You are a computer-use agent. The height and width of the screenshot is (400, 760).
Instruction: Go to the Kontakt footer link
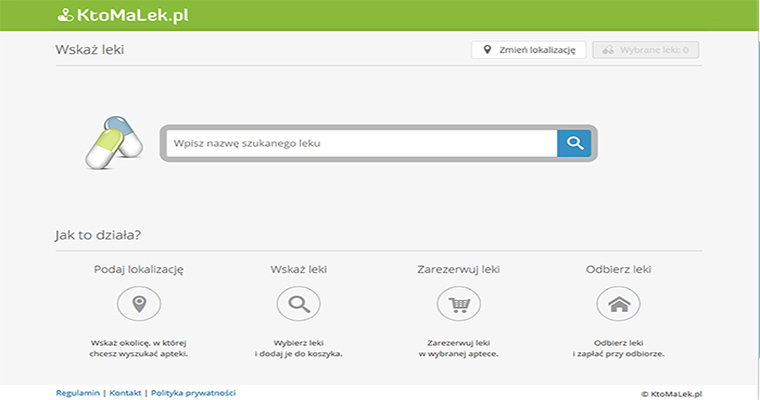(125, 393)
